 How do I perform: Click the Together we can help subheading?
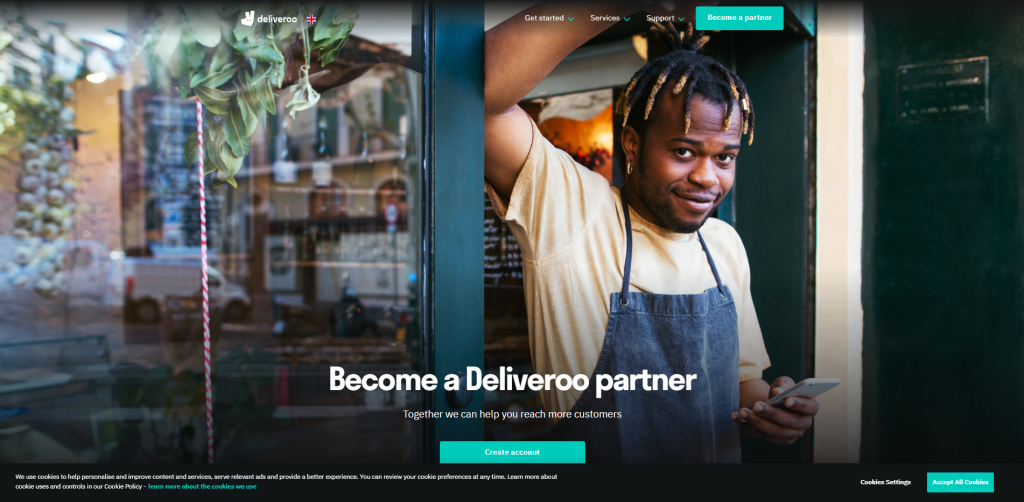[x=512, y=414]
